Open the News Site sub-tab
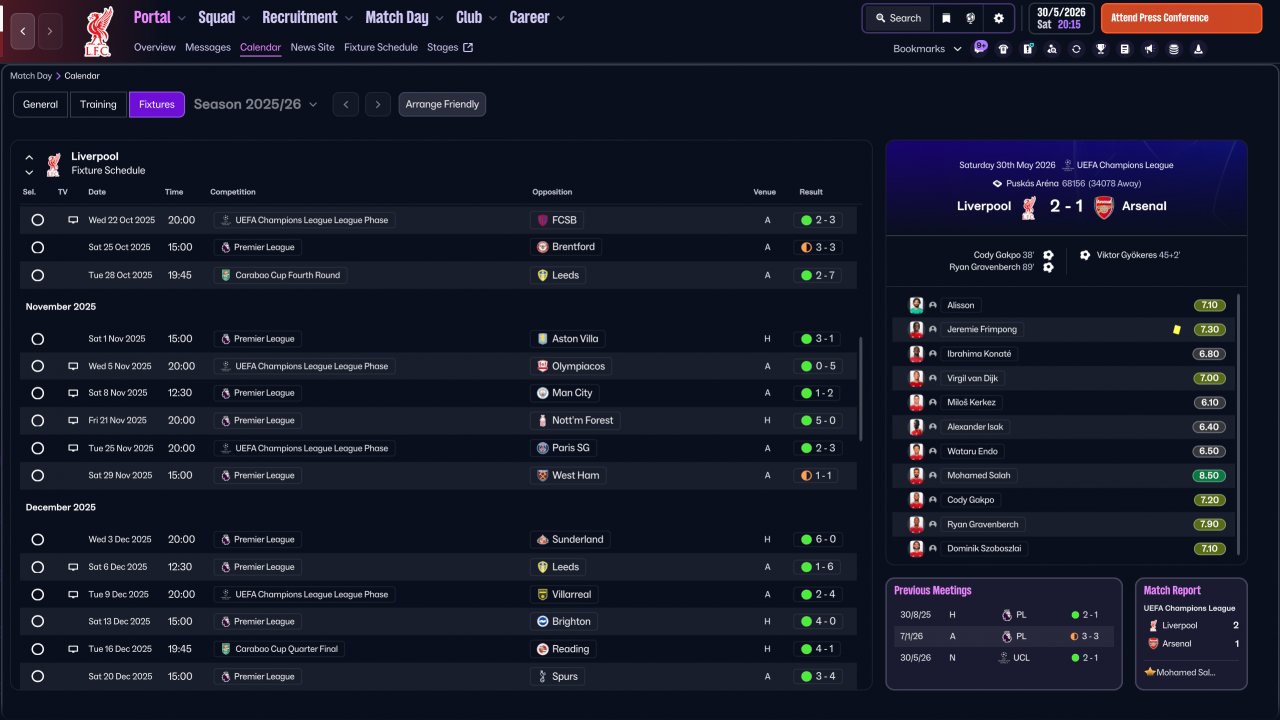The image size is (1280, 720). click(313, 47)
